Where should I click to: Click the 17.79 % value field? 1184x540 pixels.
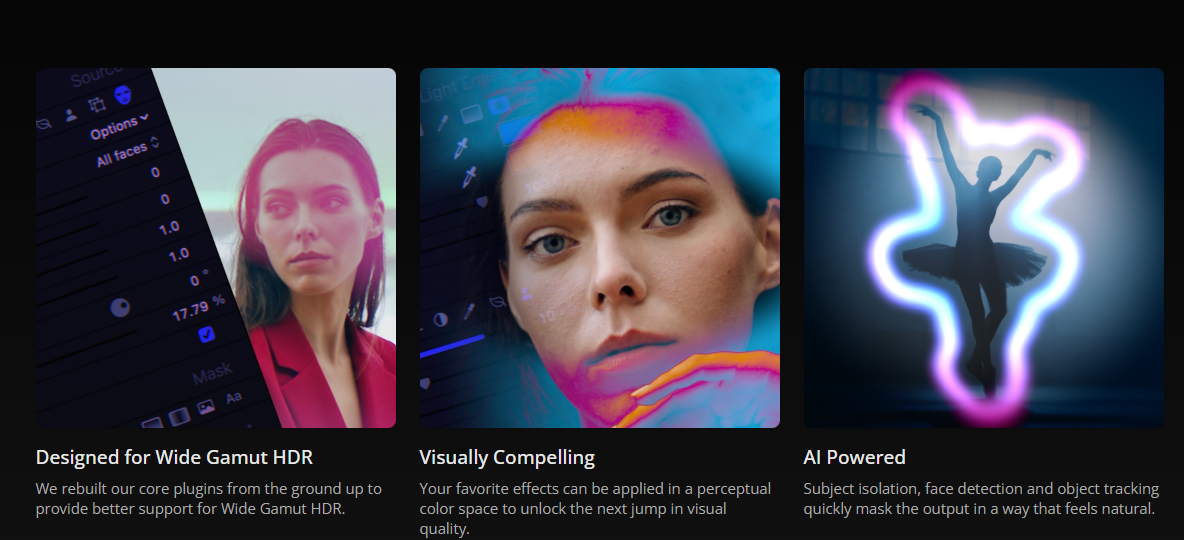pyautogui.click(x=199, y=309)
